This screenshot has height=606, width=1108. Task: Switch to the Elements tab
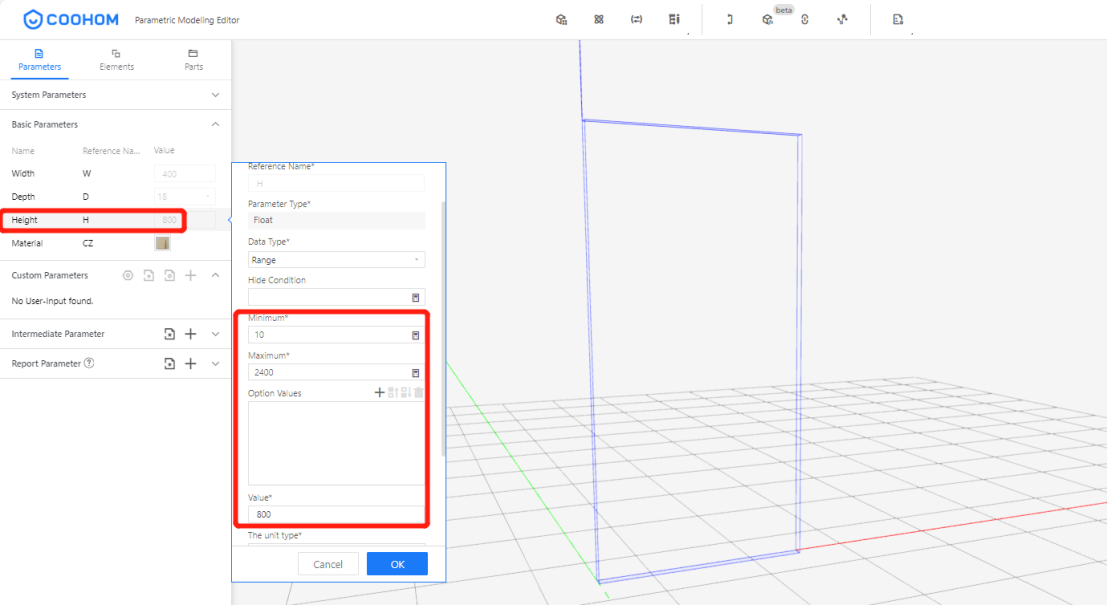pyautogui.click(x=116, y=59)
